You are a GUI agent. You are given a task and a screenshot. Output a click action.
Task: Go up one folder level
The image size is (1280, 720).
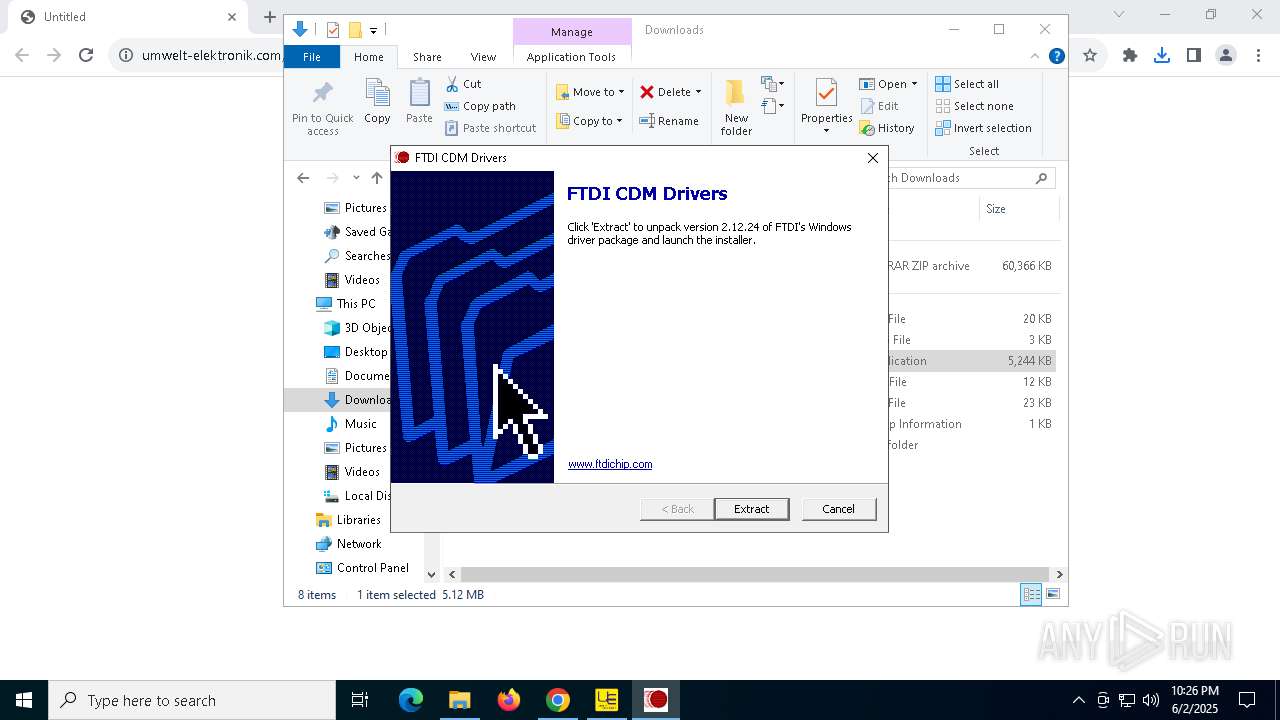click(x=376, y=178)
